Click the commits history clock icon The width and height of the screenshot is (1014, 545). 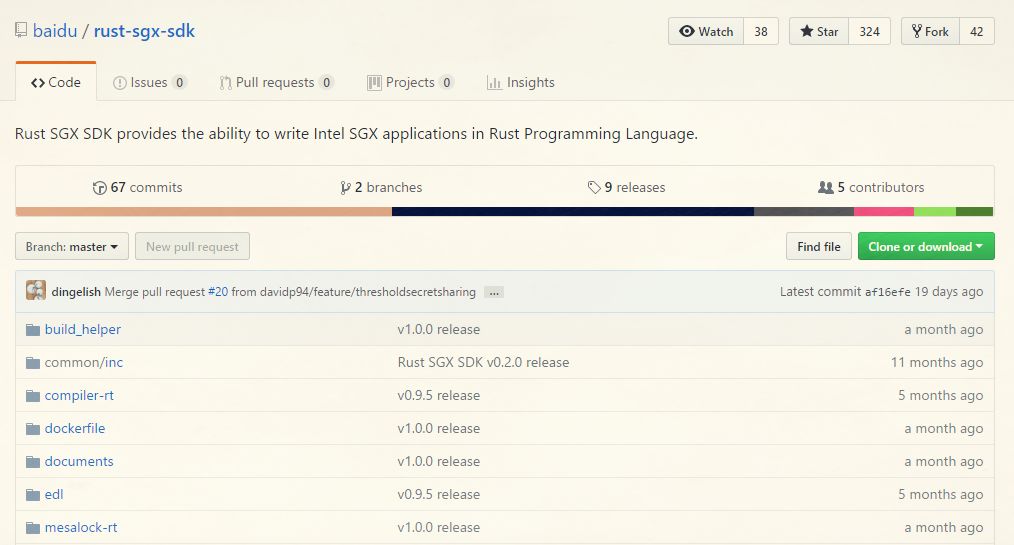tap(99, 188)
